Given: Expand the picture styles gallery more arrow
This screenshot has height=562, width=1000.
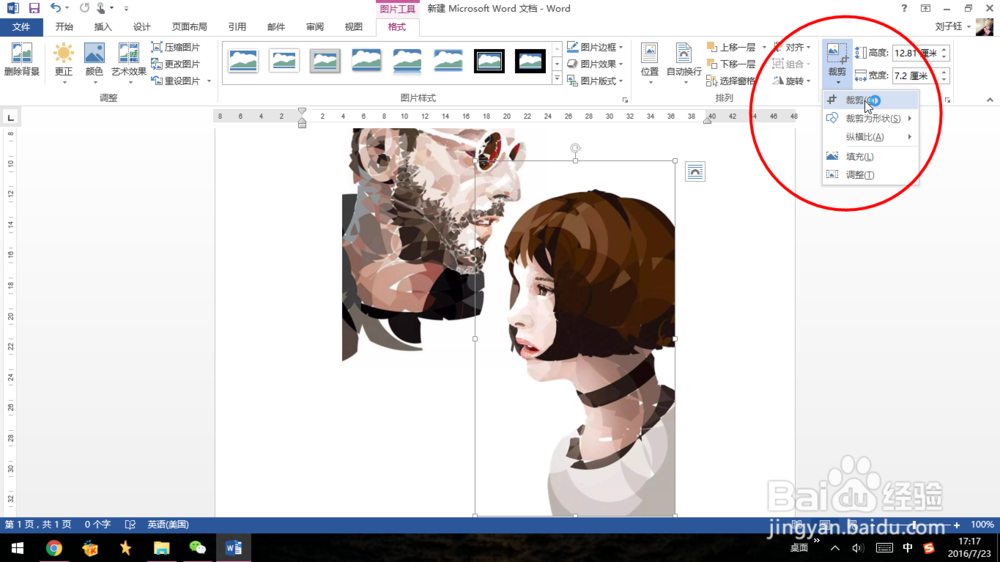Looking at the screenshot, I should [x=557, y=79].
